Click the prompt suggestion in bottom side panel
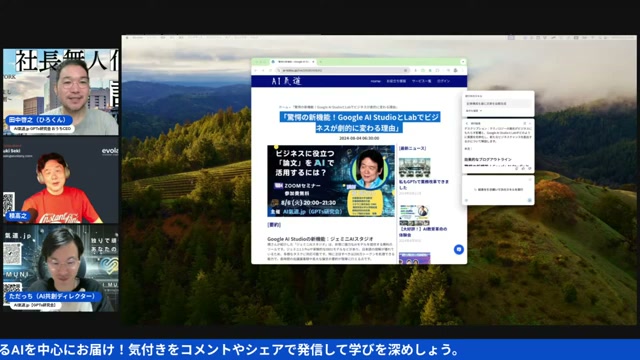Viewport: 640px width, 360px height. pyautogui.click(x=498, y=189)
